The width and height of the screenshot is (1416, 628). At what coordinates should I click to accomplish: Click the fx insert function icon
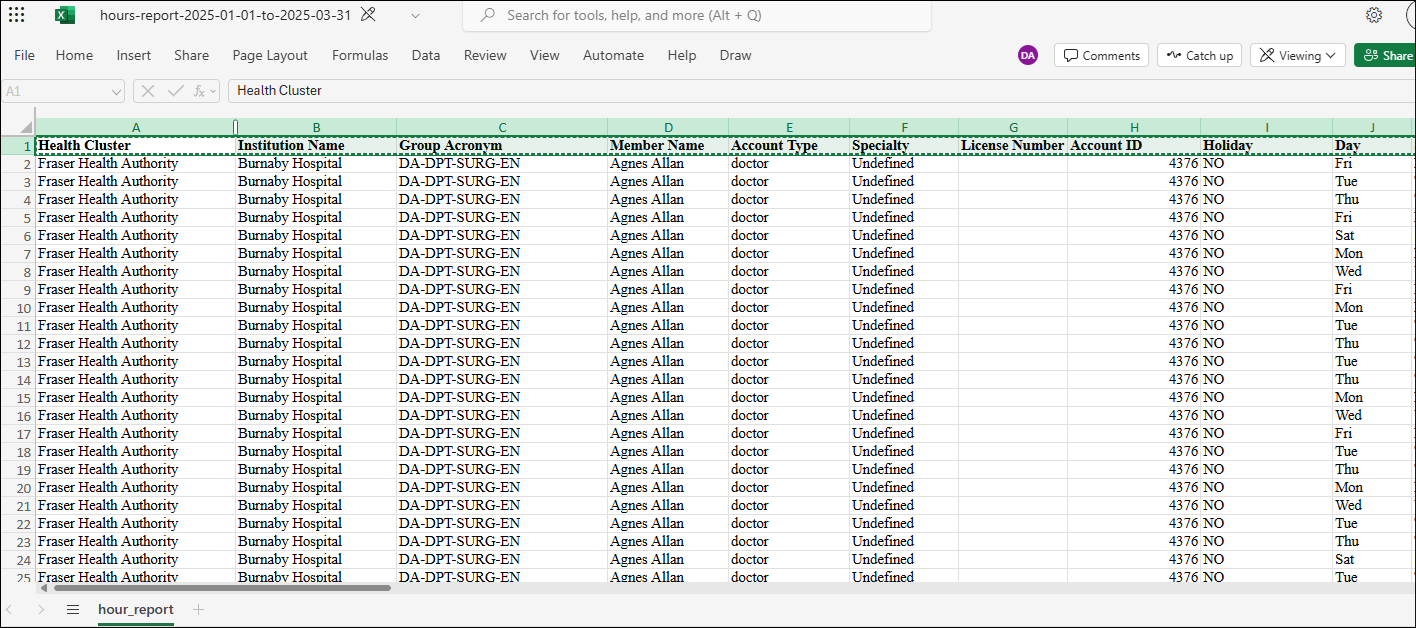199,91
